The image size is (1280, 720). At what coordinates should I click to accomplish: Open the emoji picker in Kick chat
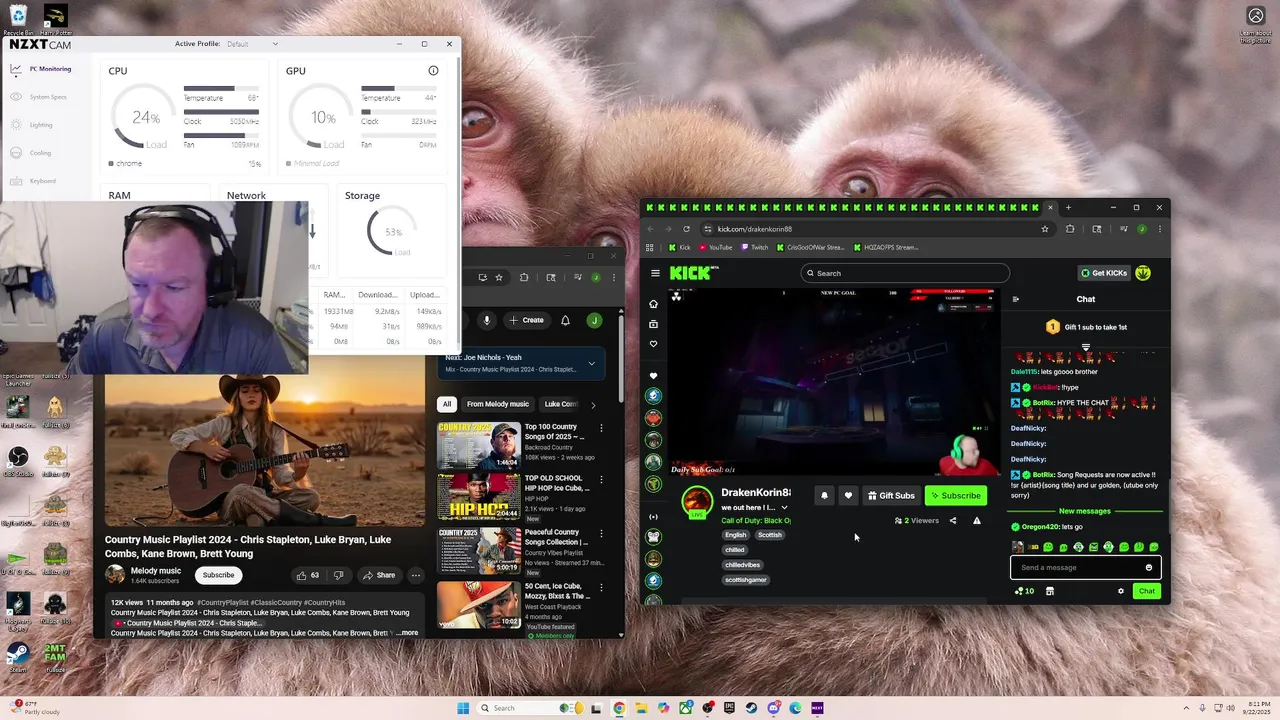1149,567
